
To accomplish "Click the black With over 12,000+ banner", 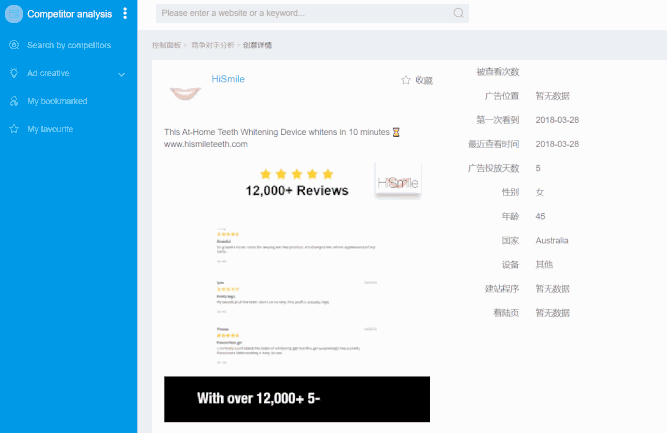I will click(297, 399).
